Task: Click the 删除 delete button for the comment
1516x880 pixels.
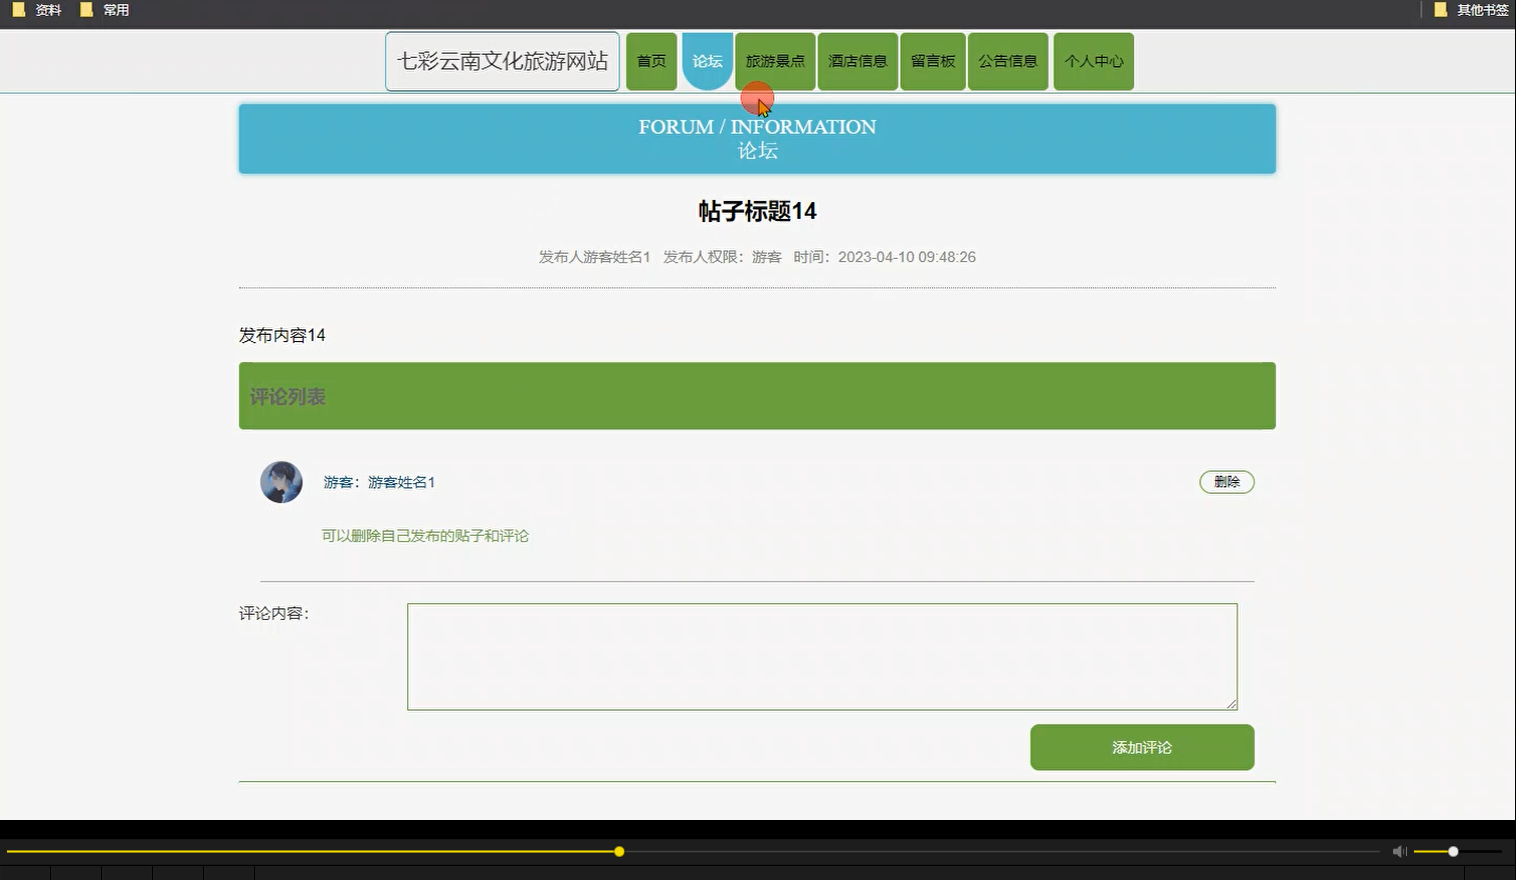Action: click(1226, 481)
